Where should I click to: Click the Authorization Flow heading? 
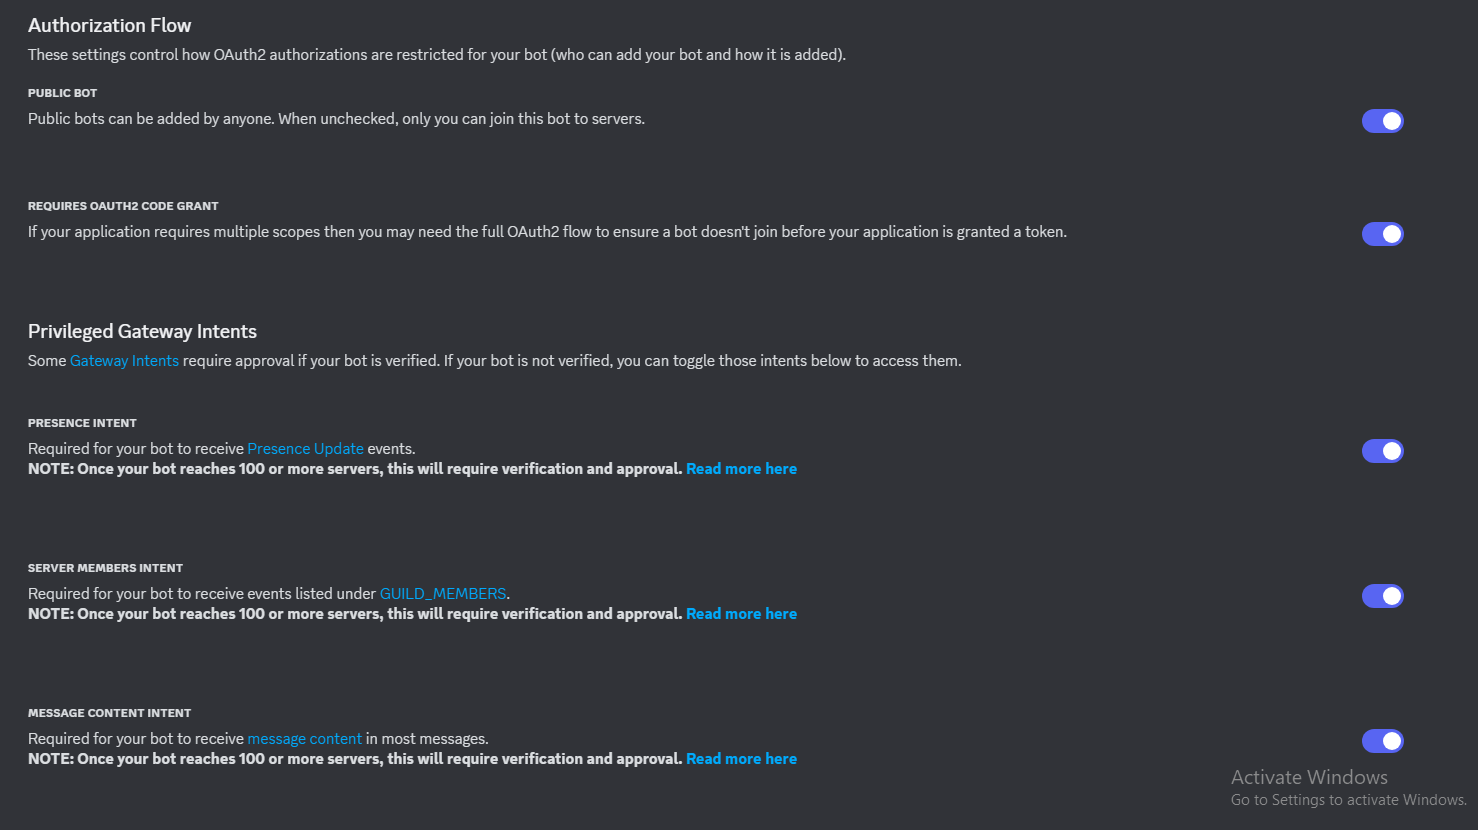(x=110, y=25)
